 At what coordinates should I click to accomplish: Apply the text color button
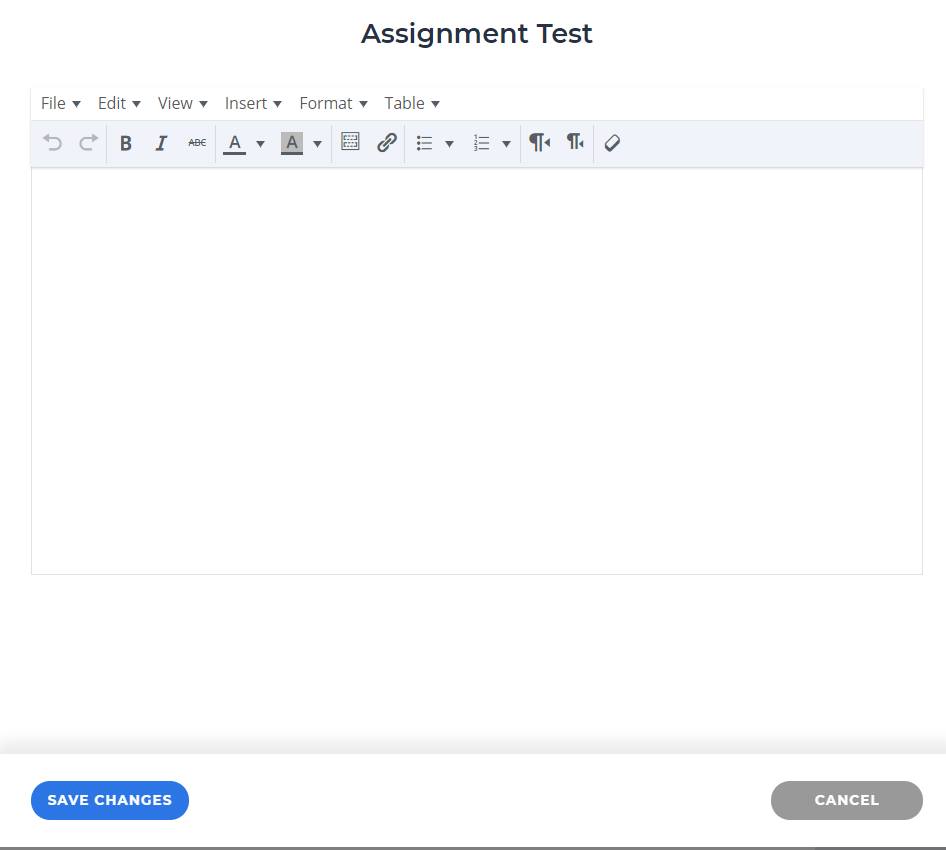pos(235,143)
